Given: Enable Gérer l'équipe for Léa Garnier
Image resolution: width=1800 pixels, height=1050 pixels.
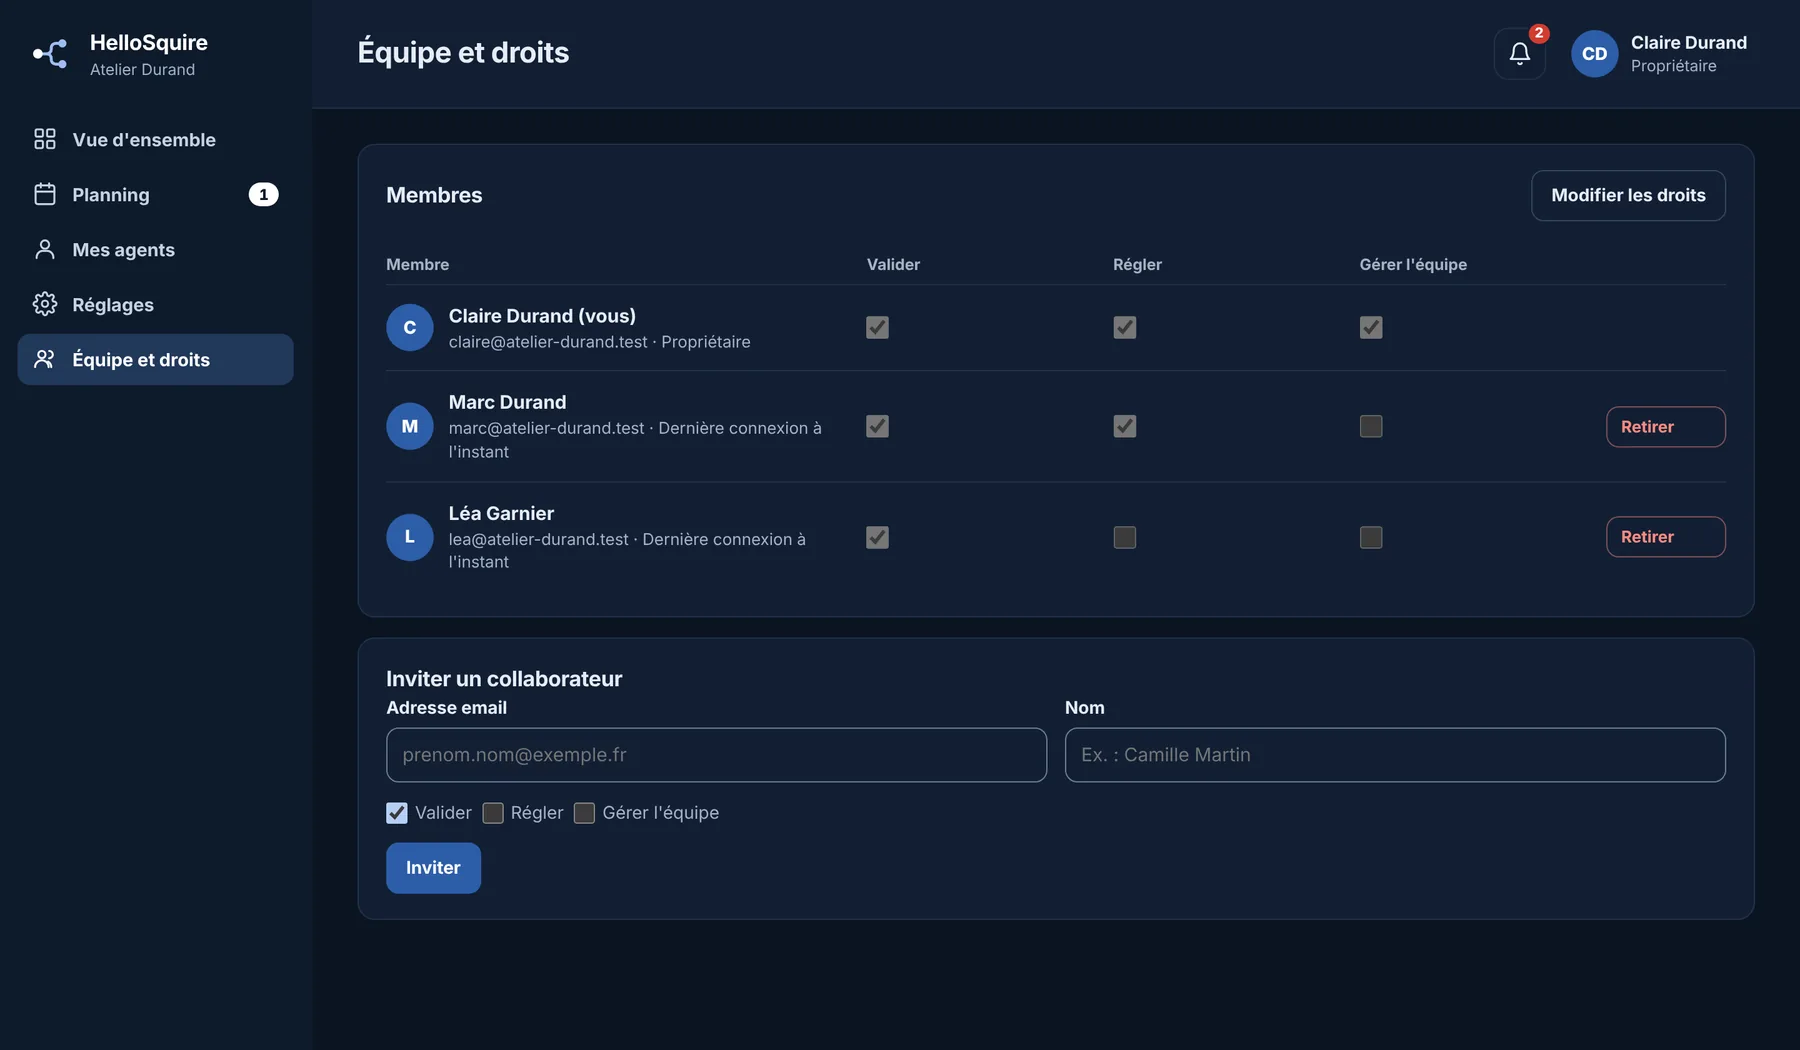Looking at the screenshot, I should (1371, 537).
